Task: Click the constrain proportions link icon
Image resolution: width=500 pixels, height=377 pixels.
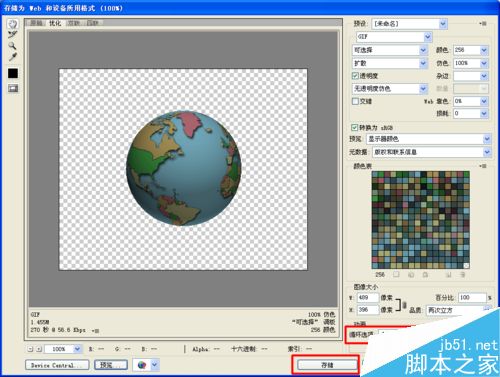Action: coord(404,305)
